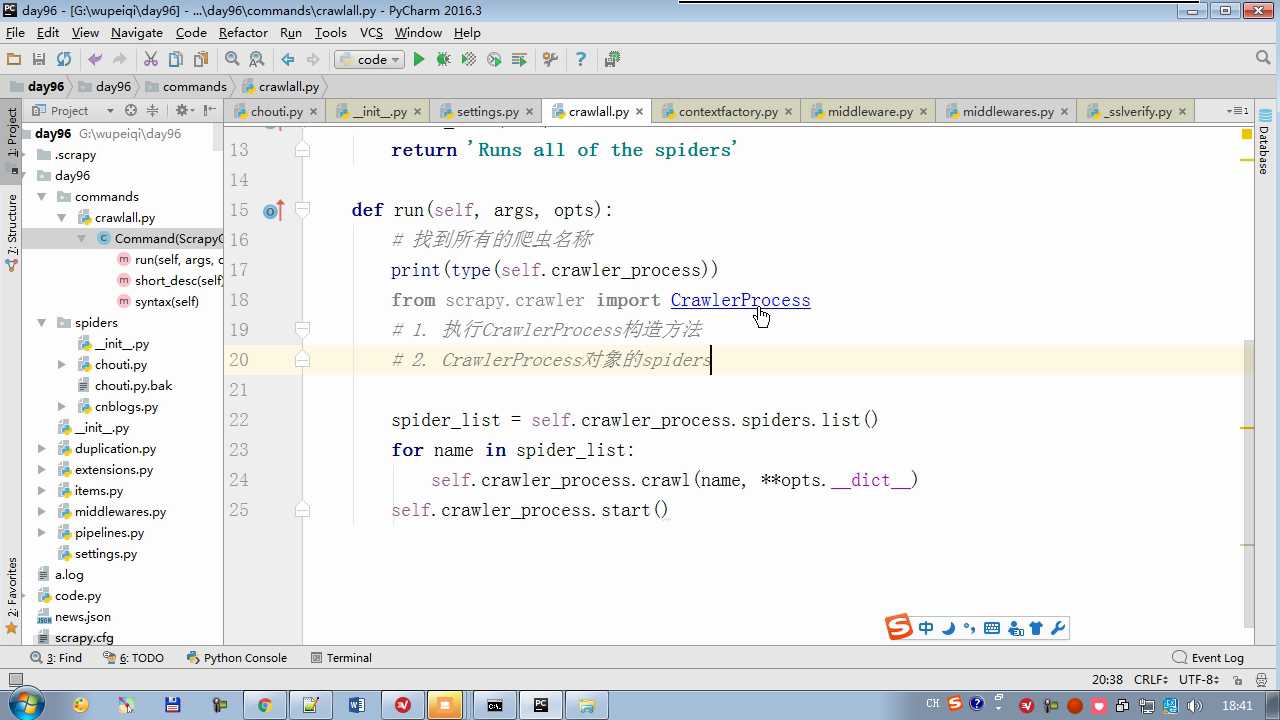
Task: Click the Synchronize toolbar icon
Action: [64, 59]
